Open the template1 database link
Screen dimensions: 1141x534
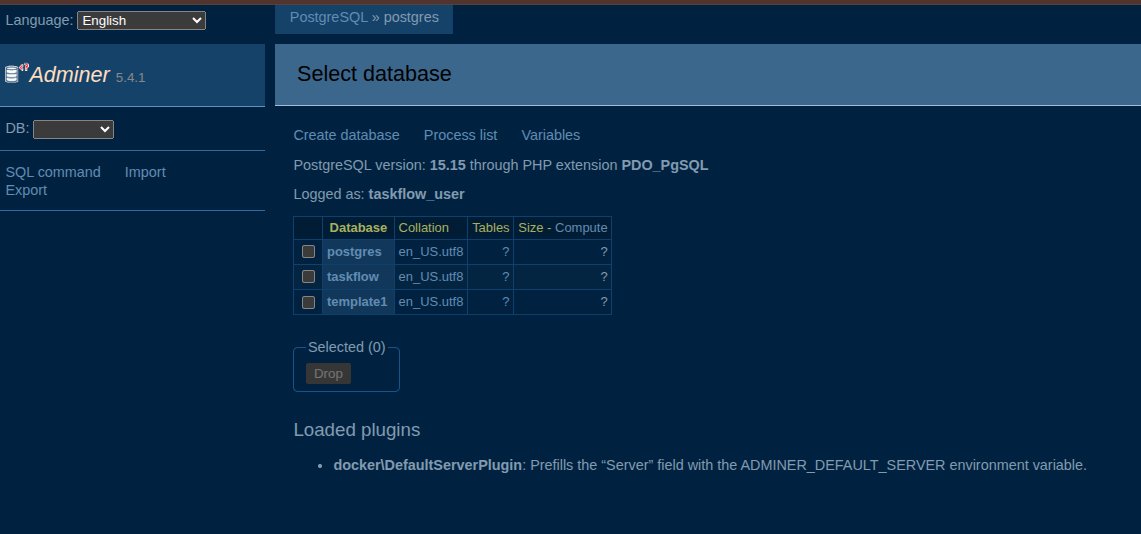click(357, 301)
